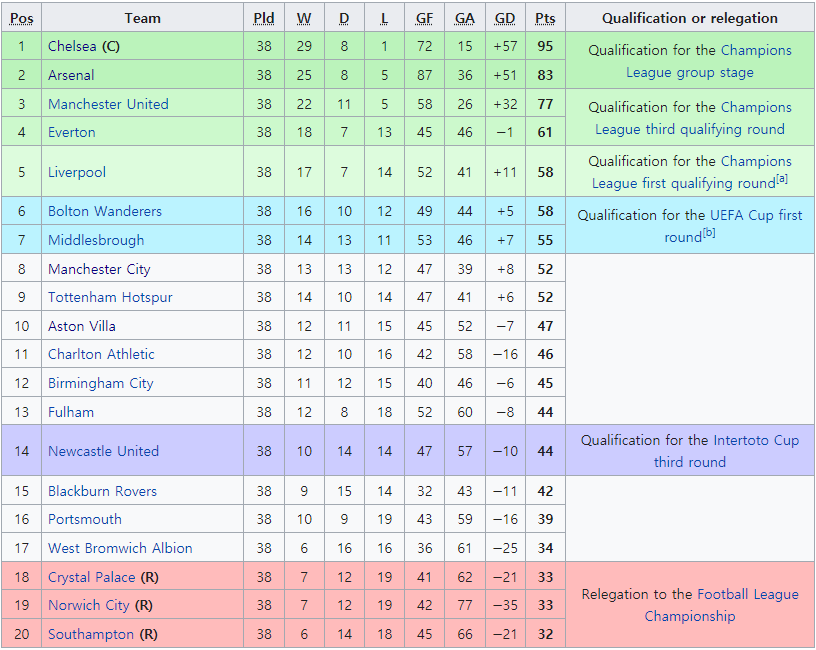Open footnote [a] next to first qualifying round
The width and height of the screenshot is (816, 650).
782,180
